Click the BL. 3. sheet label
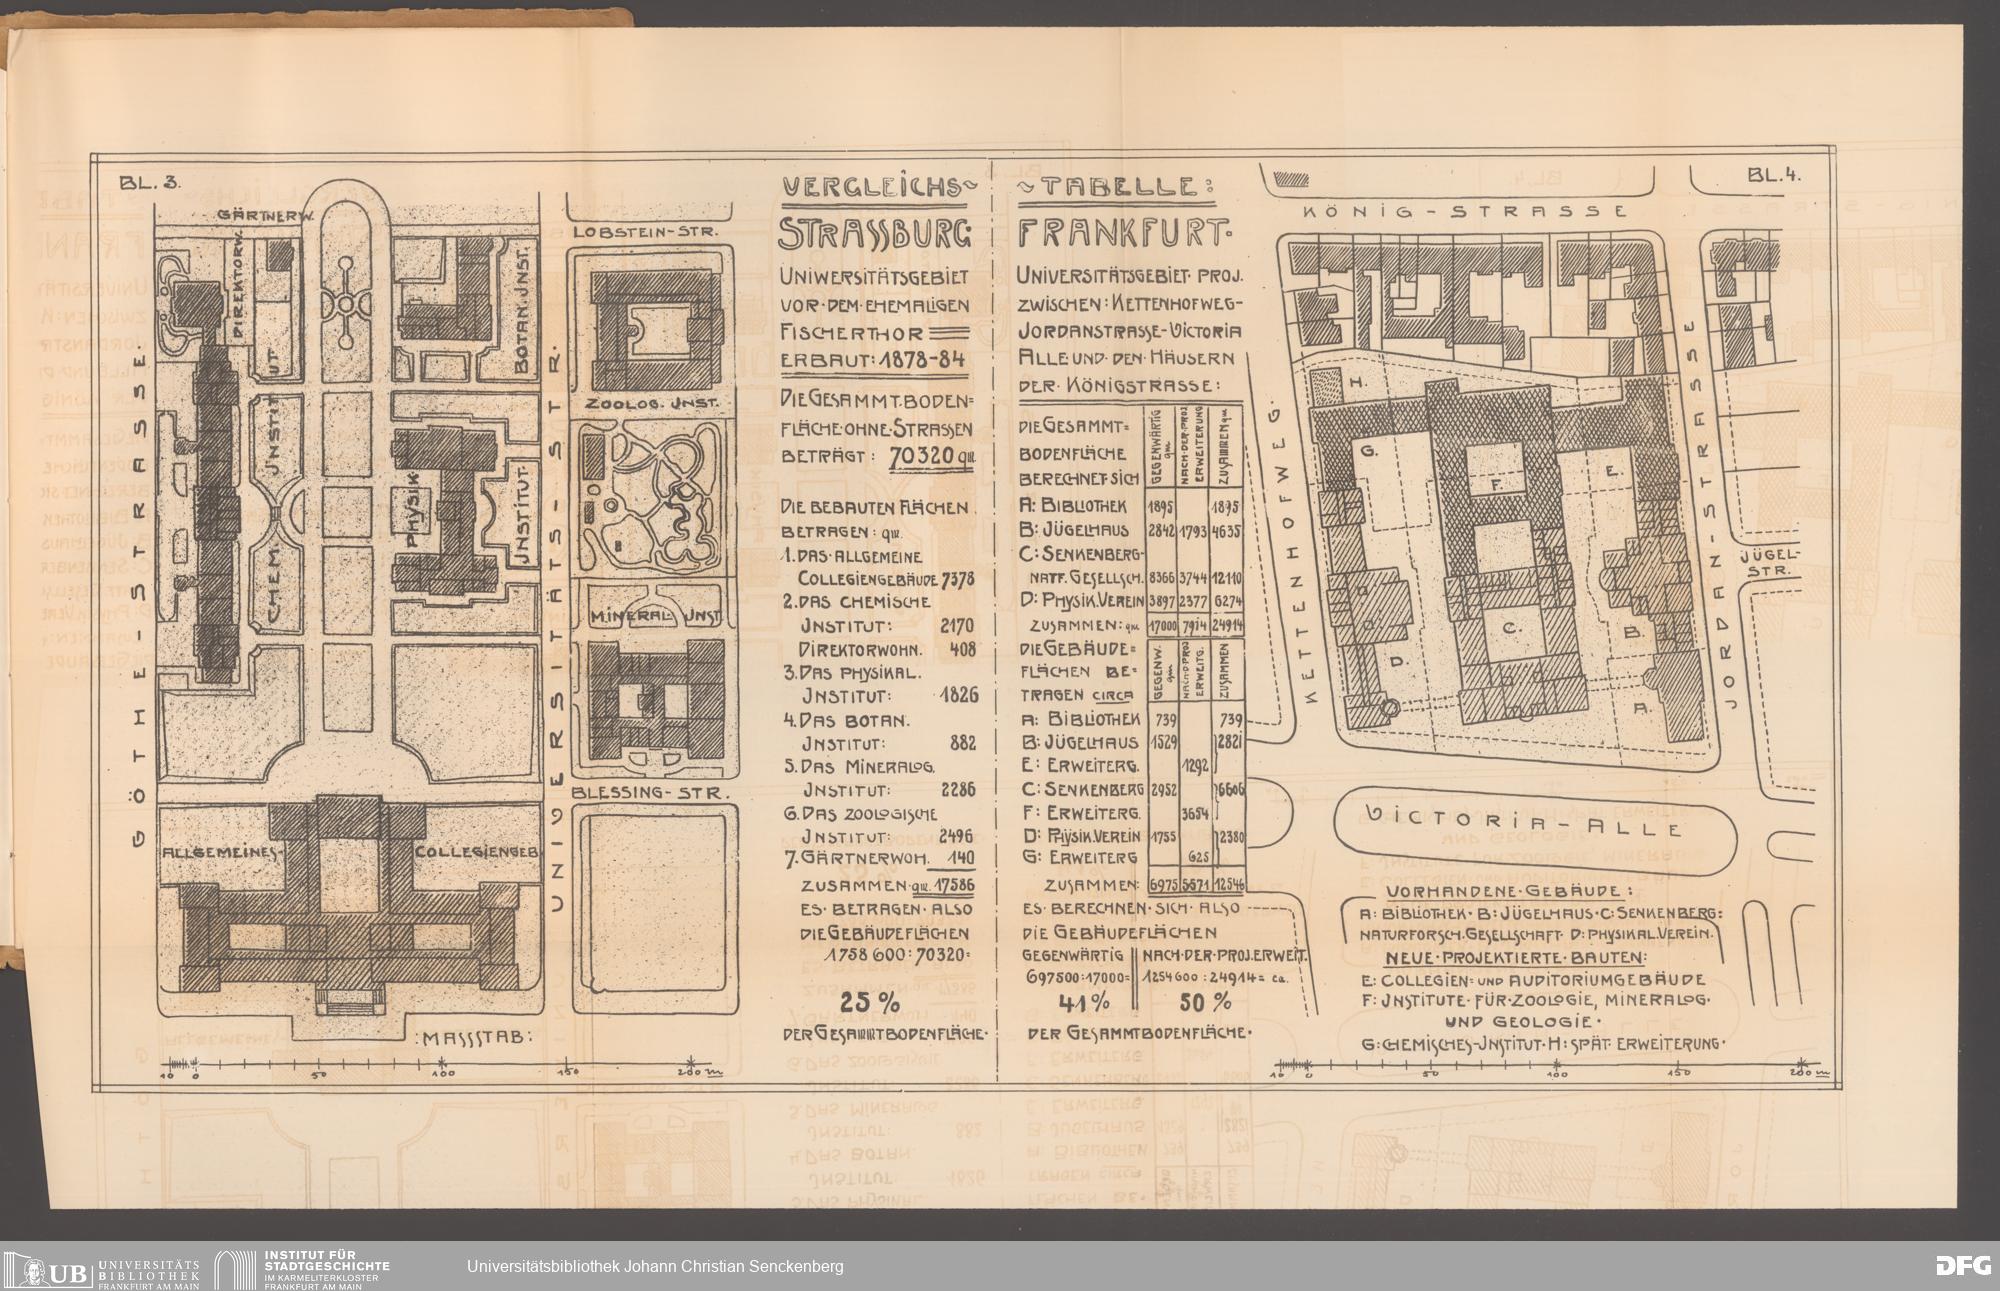This screenshot has height=1291, width=2000. coord(150,183)
